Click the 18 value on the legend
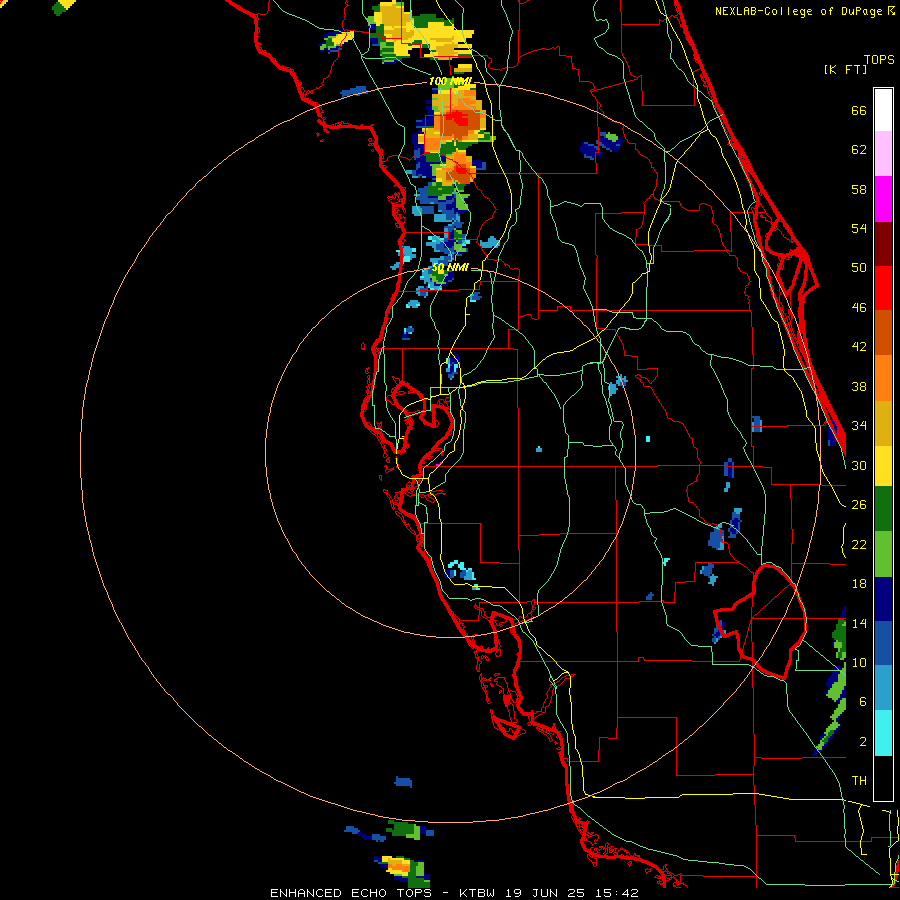The height and width of the screenshot is (900, 900). pos(859,584)
